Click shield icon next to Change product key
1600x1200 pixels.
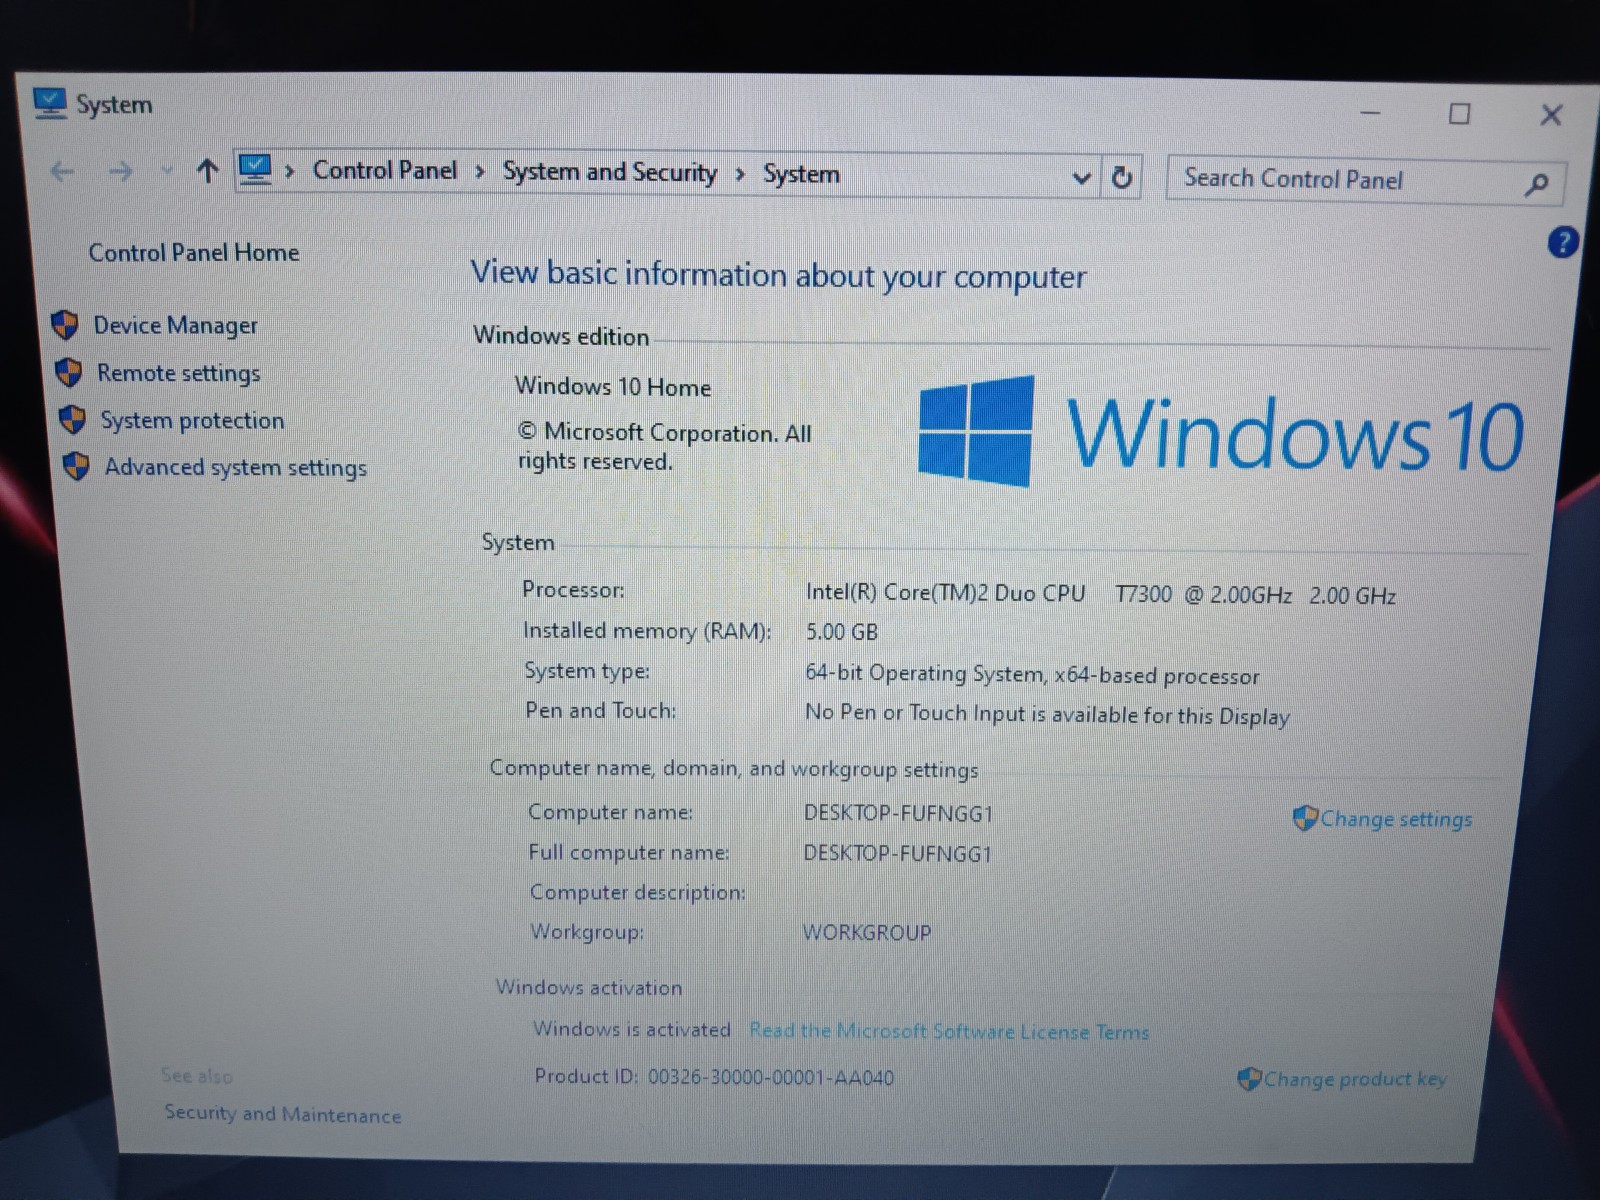pos(1249,1079)
